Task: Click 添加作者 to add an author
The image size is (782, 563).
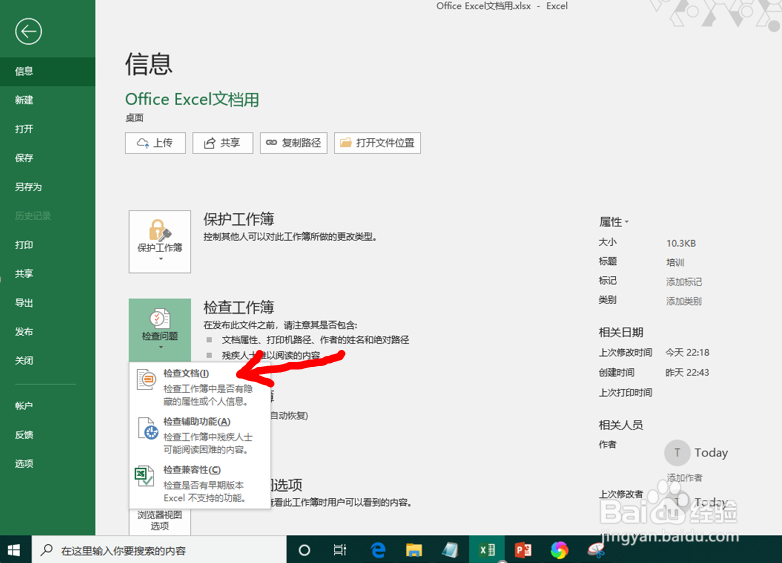Action: [x=684, y=478]
